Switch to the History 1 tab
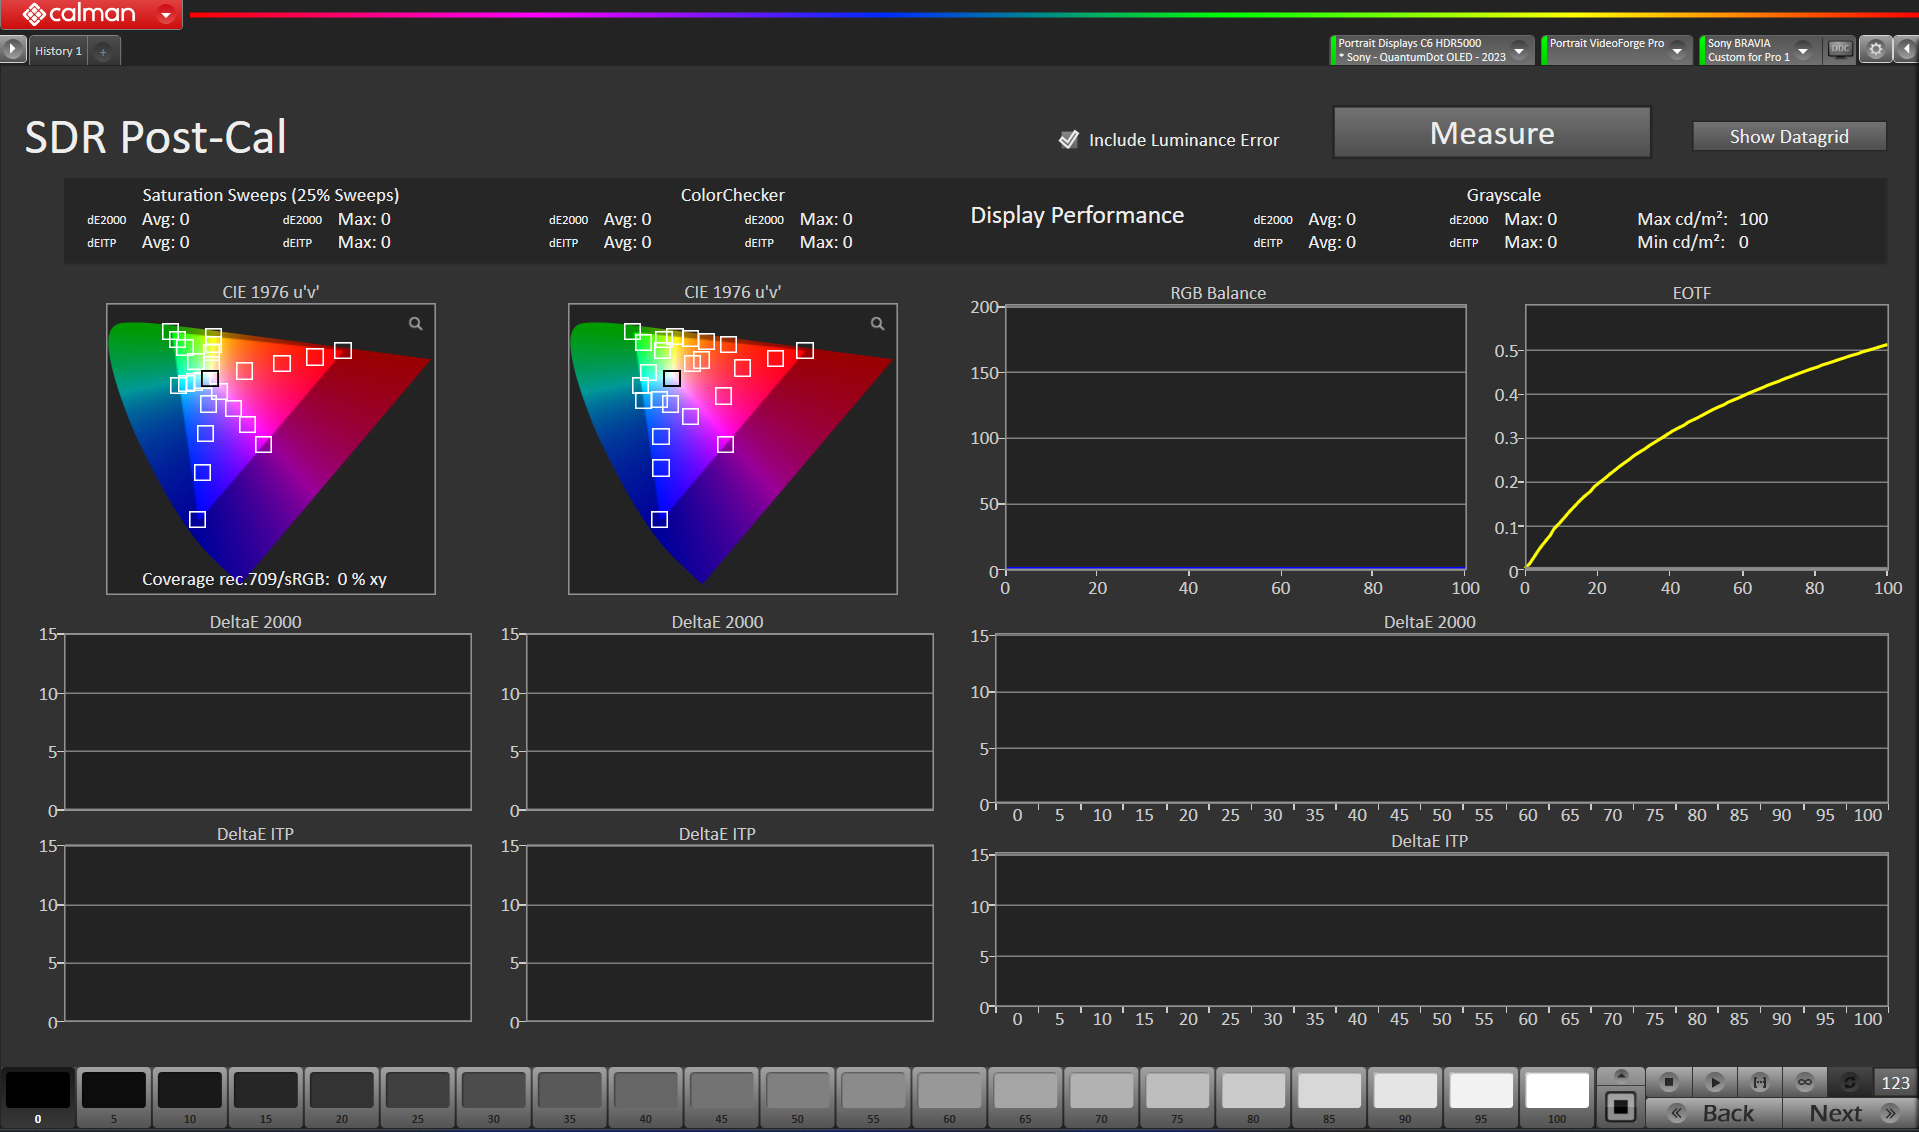 tap(58, 51)
